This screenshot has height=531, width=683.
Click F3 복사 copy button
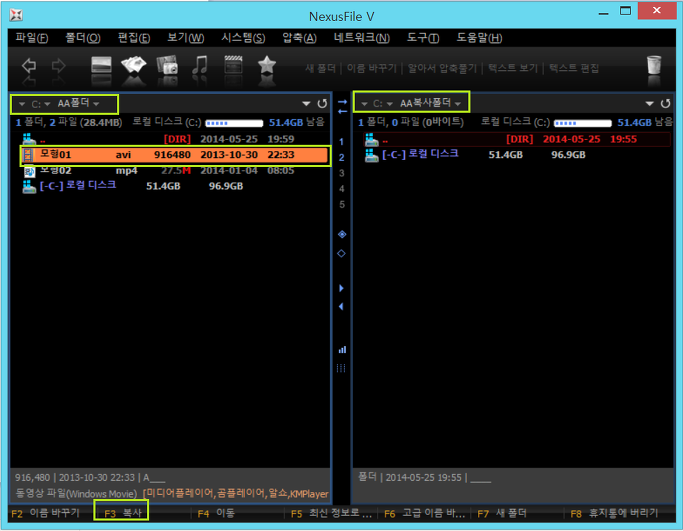[122, 513]
